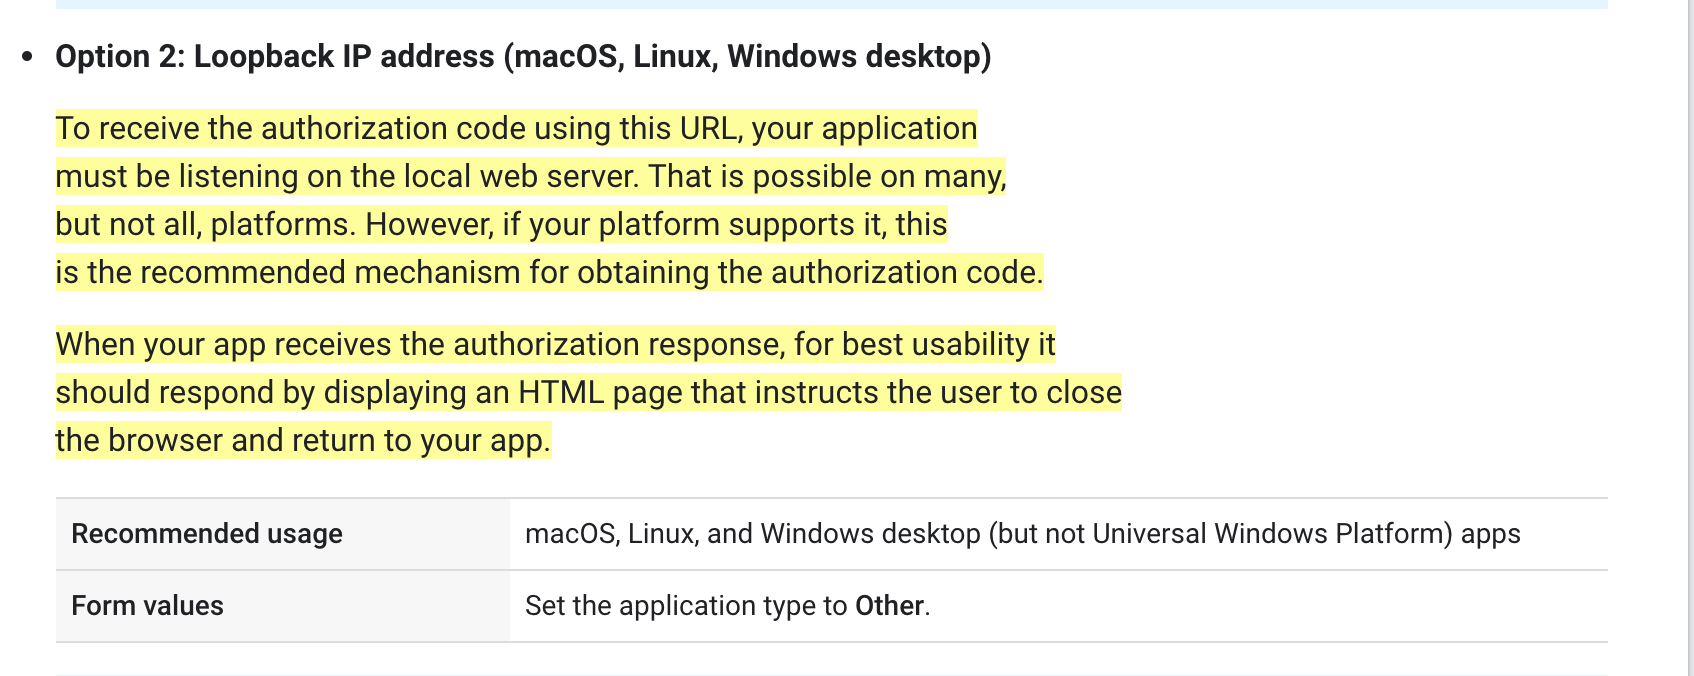1694x676 pixels.
Task: Click the "Recommended usage" table cell
Action: tap(207, 534)
